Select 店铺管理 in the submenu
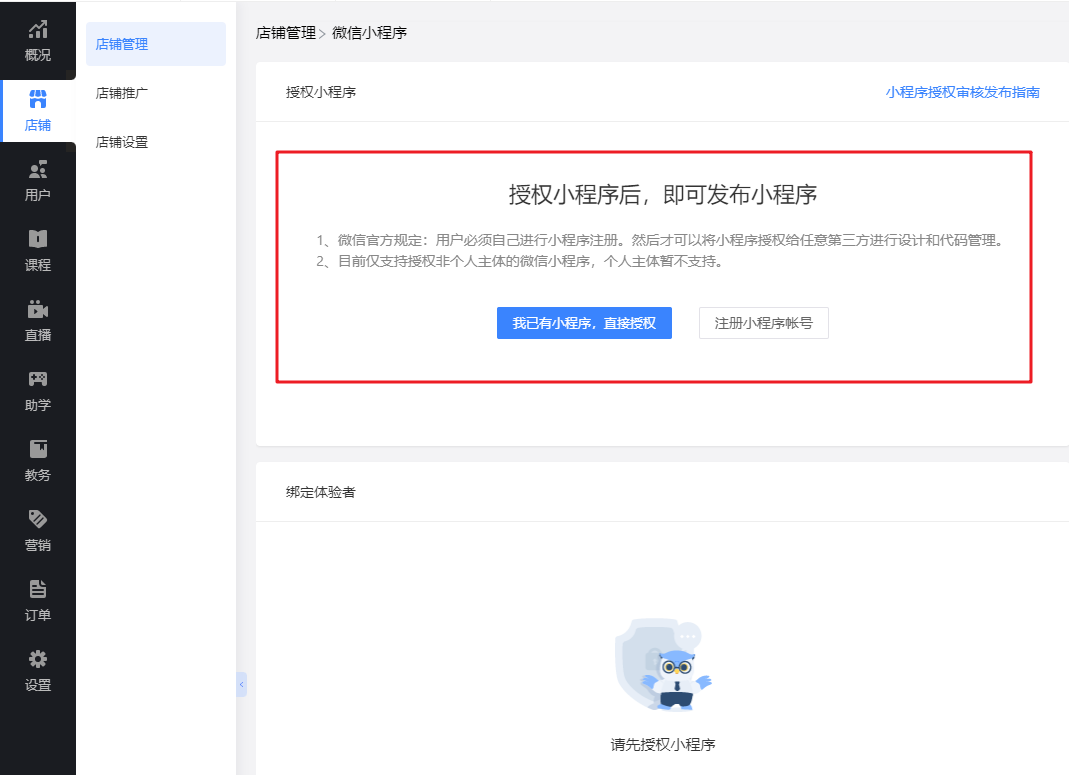 point(155,44)
